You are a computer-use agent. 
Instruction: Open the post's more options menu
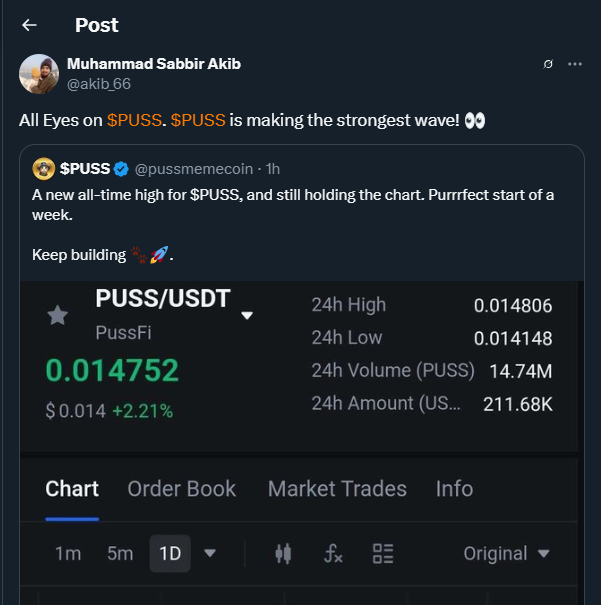tap(575, 64)
